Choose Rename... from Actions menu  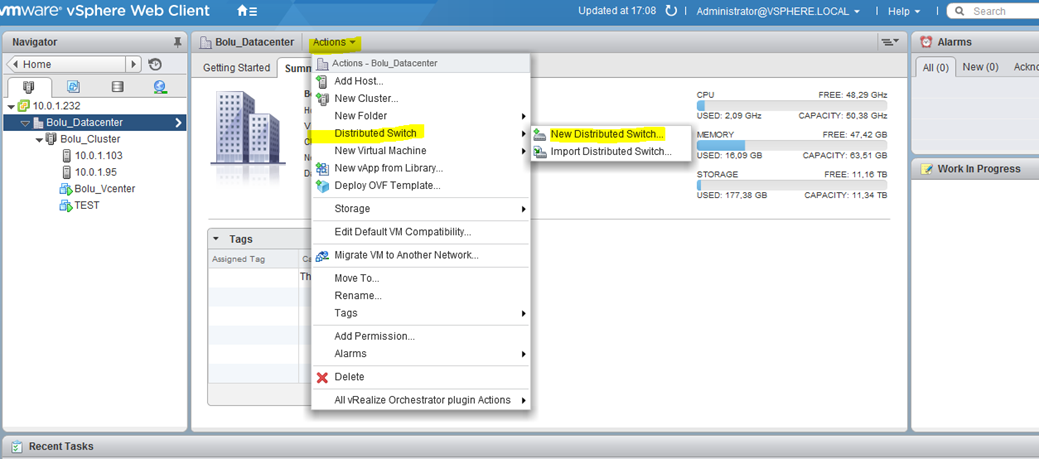[x=421, y=296]
